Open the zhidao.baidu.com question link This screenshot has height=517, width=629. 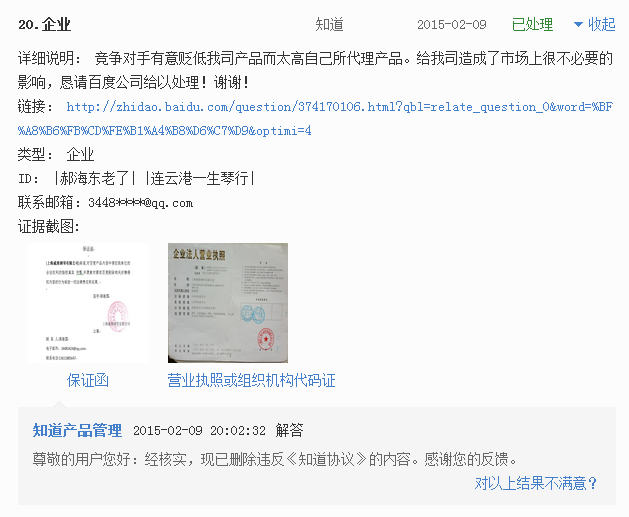pyautogui.click(x=339, y=107)
